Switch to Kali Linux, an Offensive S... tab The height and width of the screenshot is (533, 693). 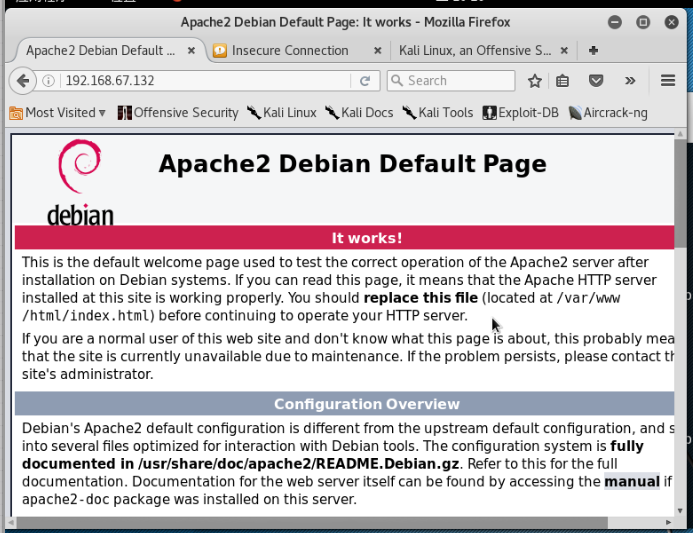484,50
